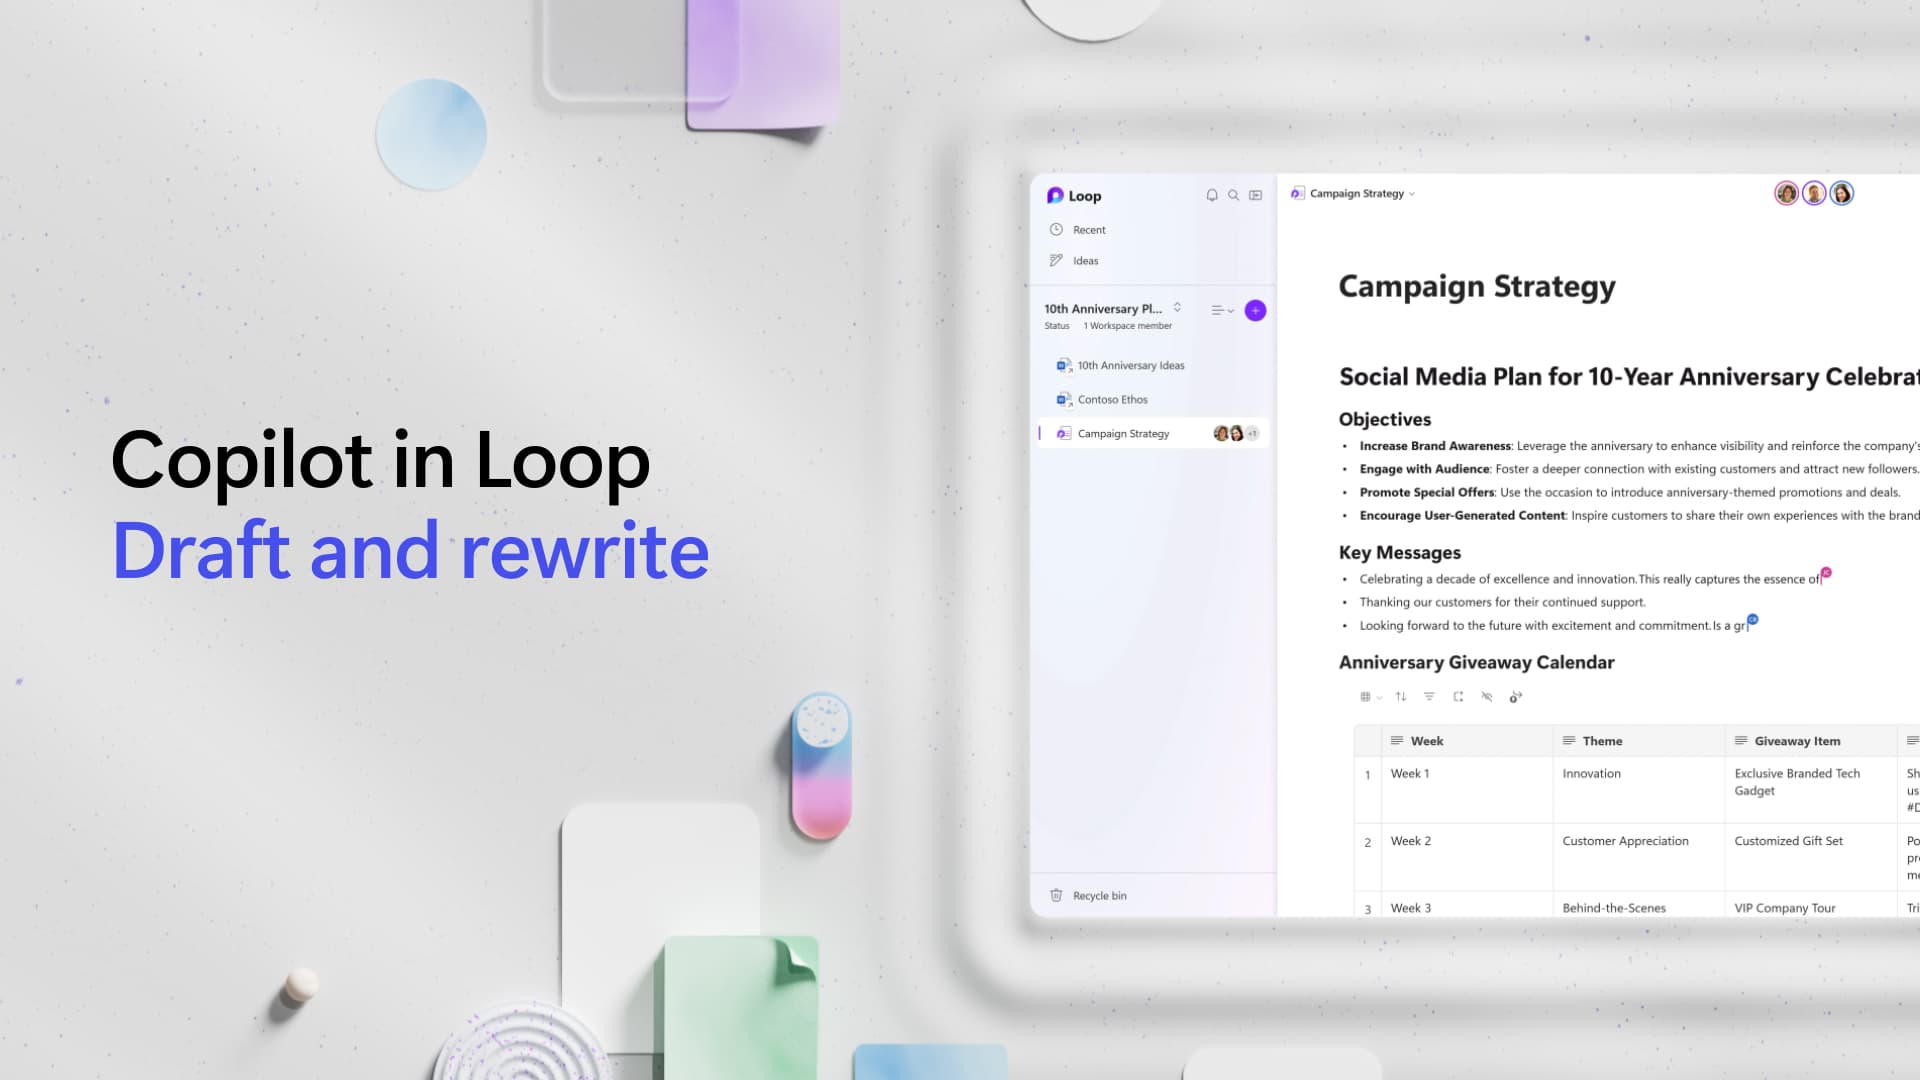This screenshot has width=1920, height=1080.
Task: Open Recent pages in Loop sidebar
Action: (x=1089, y=229)
